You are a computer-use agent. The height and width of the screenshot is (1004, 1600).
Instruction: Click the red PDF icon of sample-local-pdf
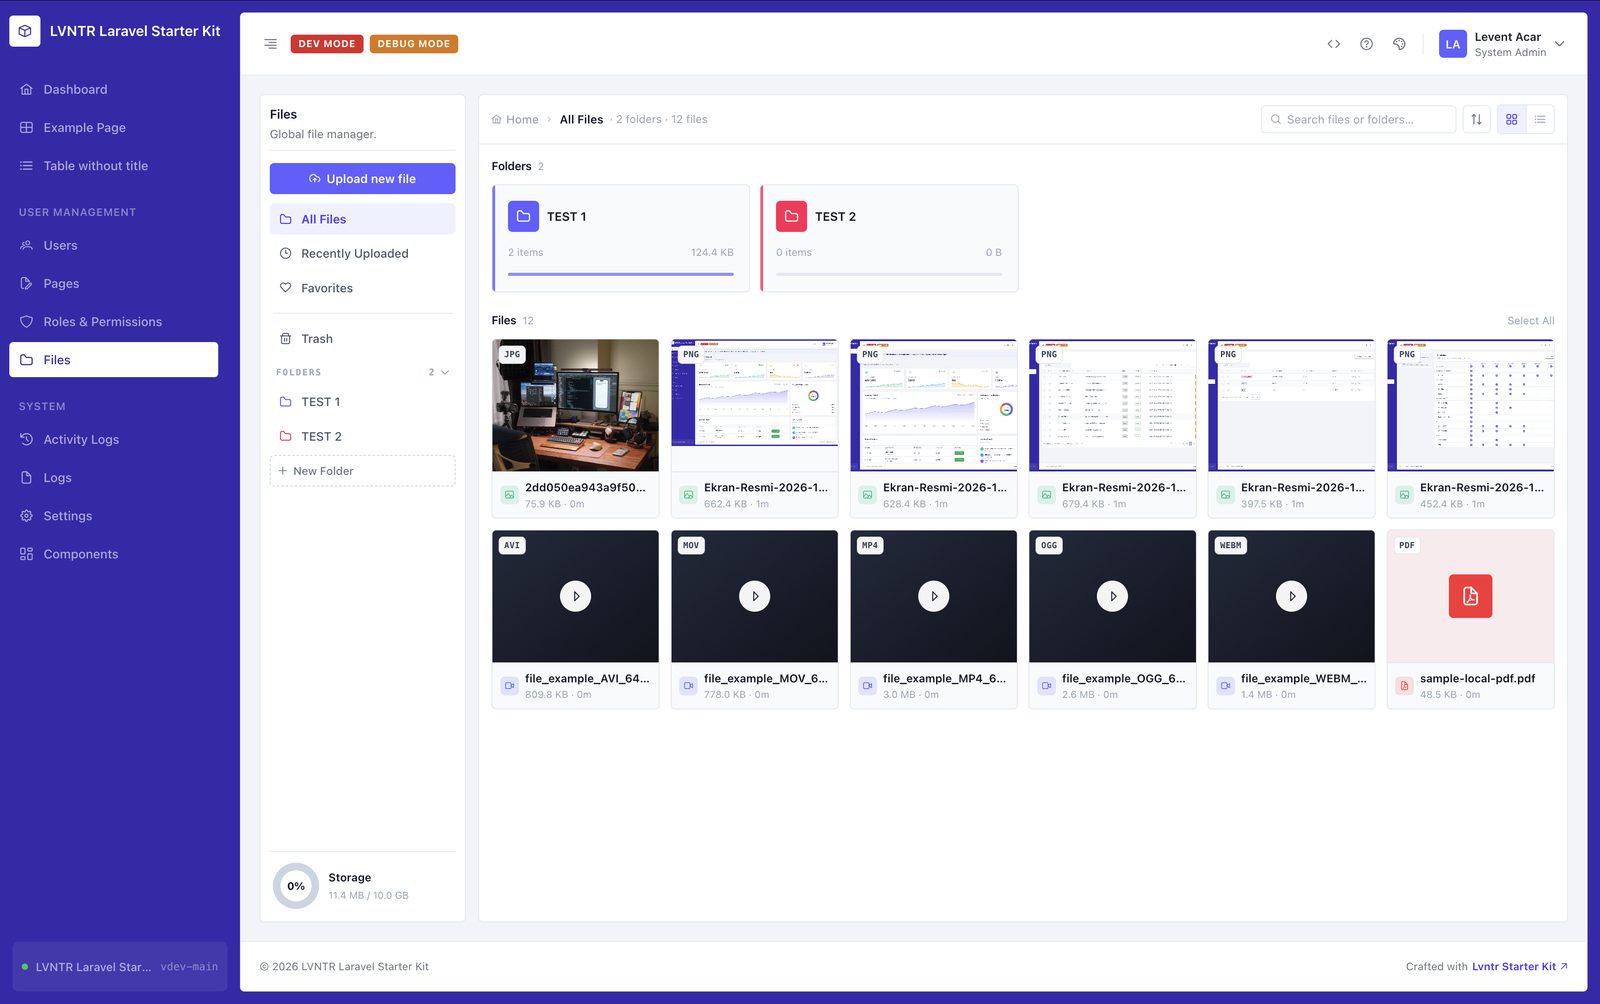point(1470,596)
